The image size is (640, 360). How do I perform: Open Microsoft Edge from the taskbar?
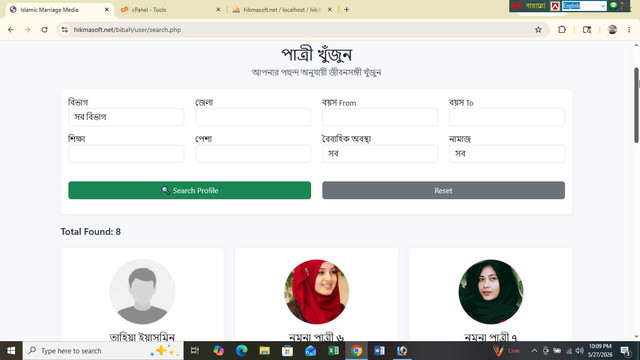242,351
